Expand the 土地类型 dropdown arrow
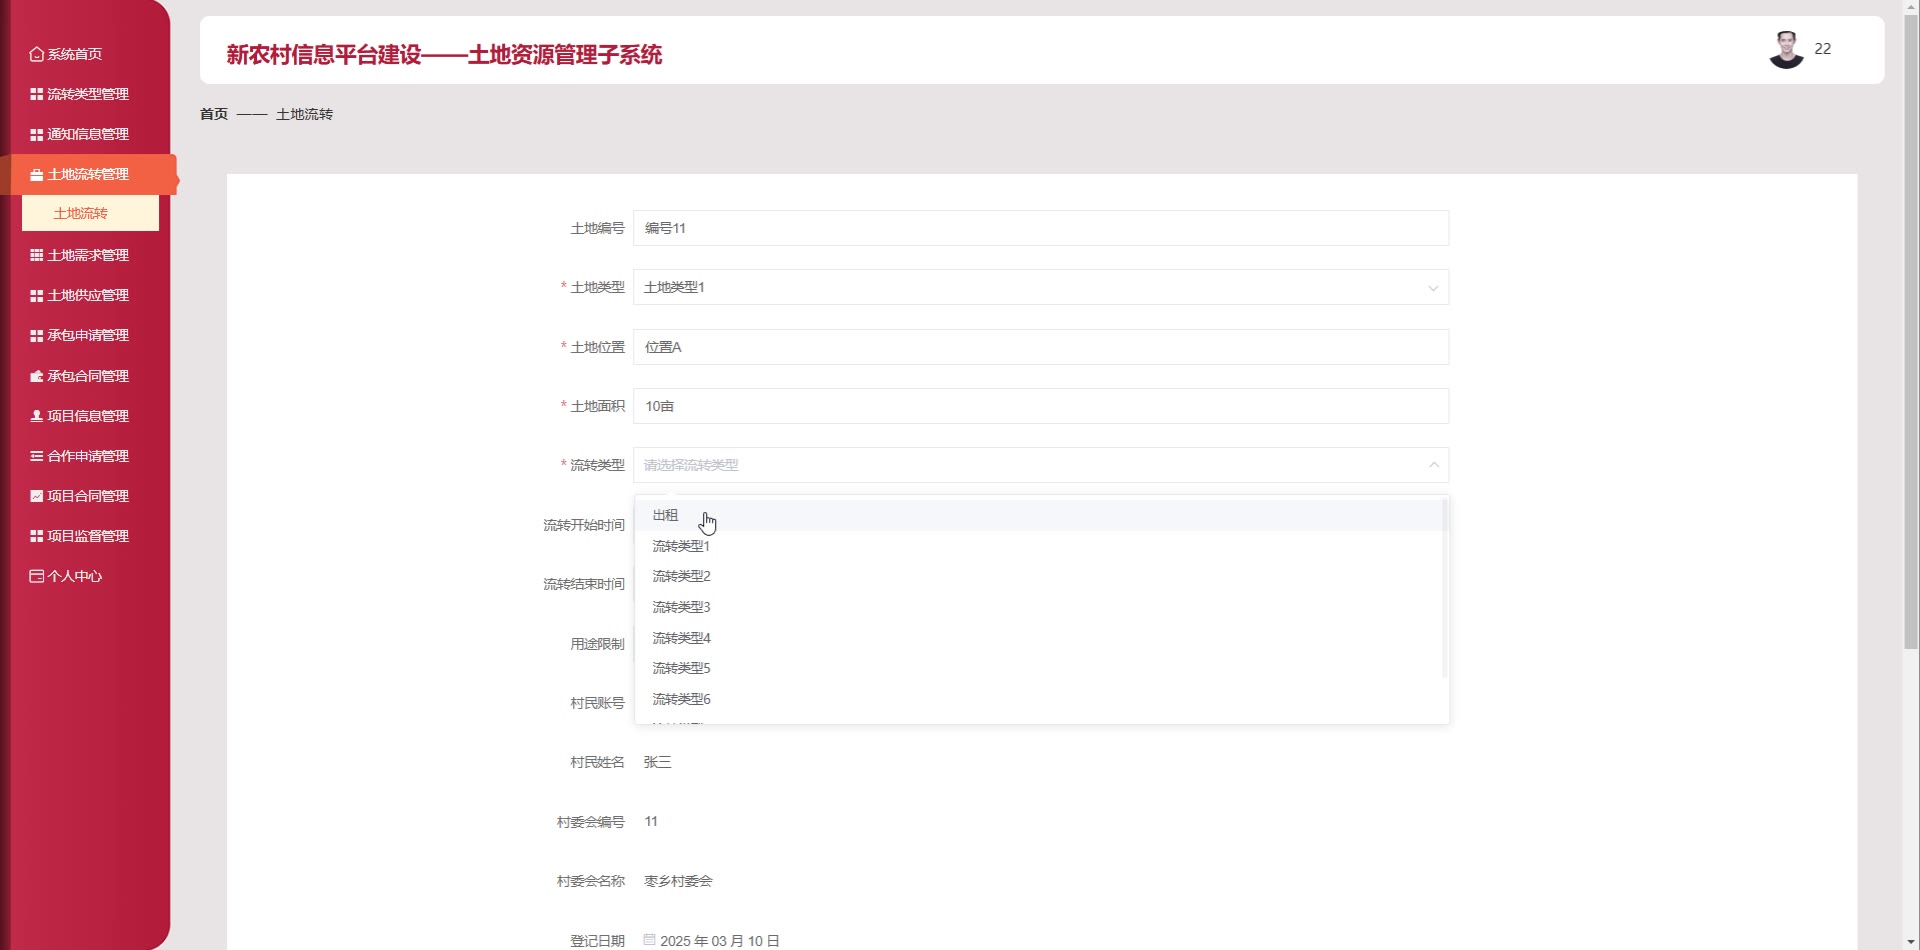Image resolution: width=1920 pixels, height=950 pixels. (x=1433, y=288)
